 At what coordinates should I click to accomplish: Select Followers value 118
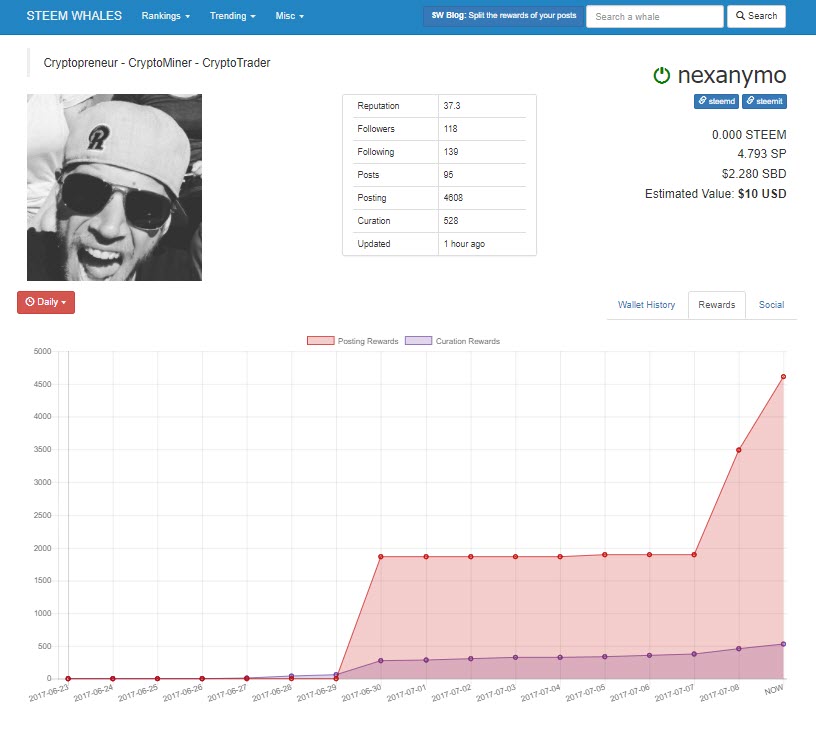(x=450, y=129)
